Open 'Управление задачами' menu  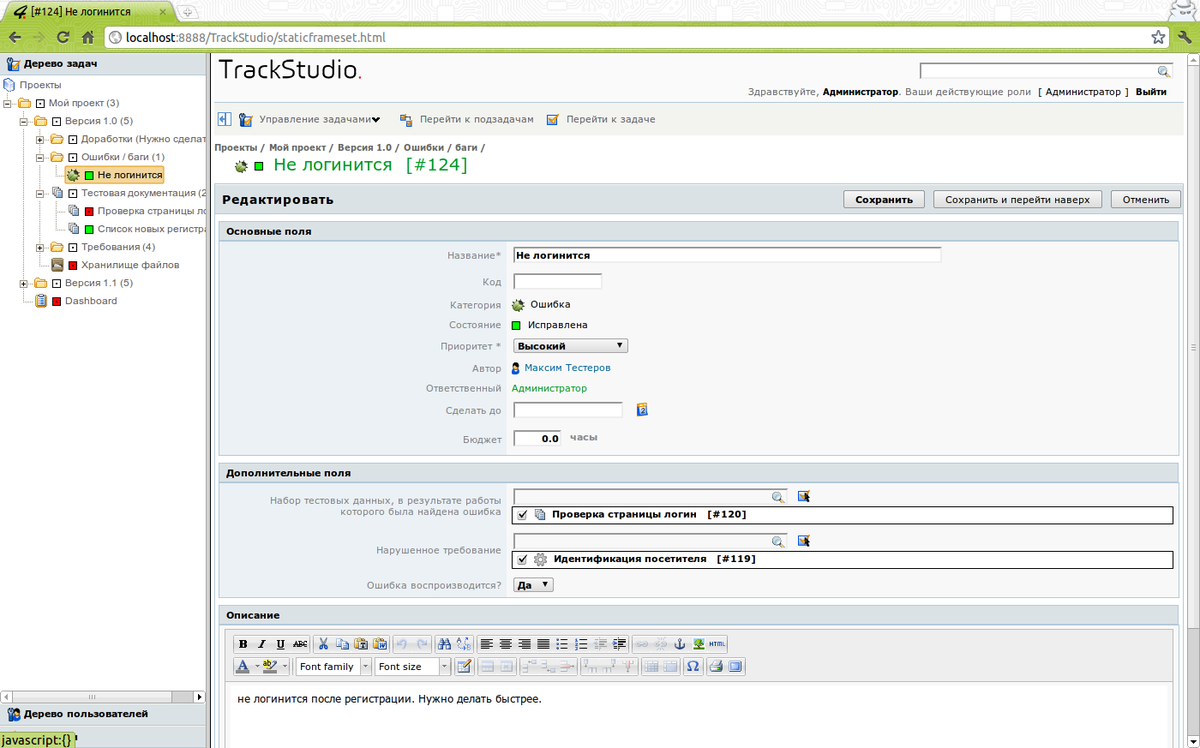319,120
